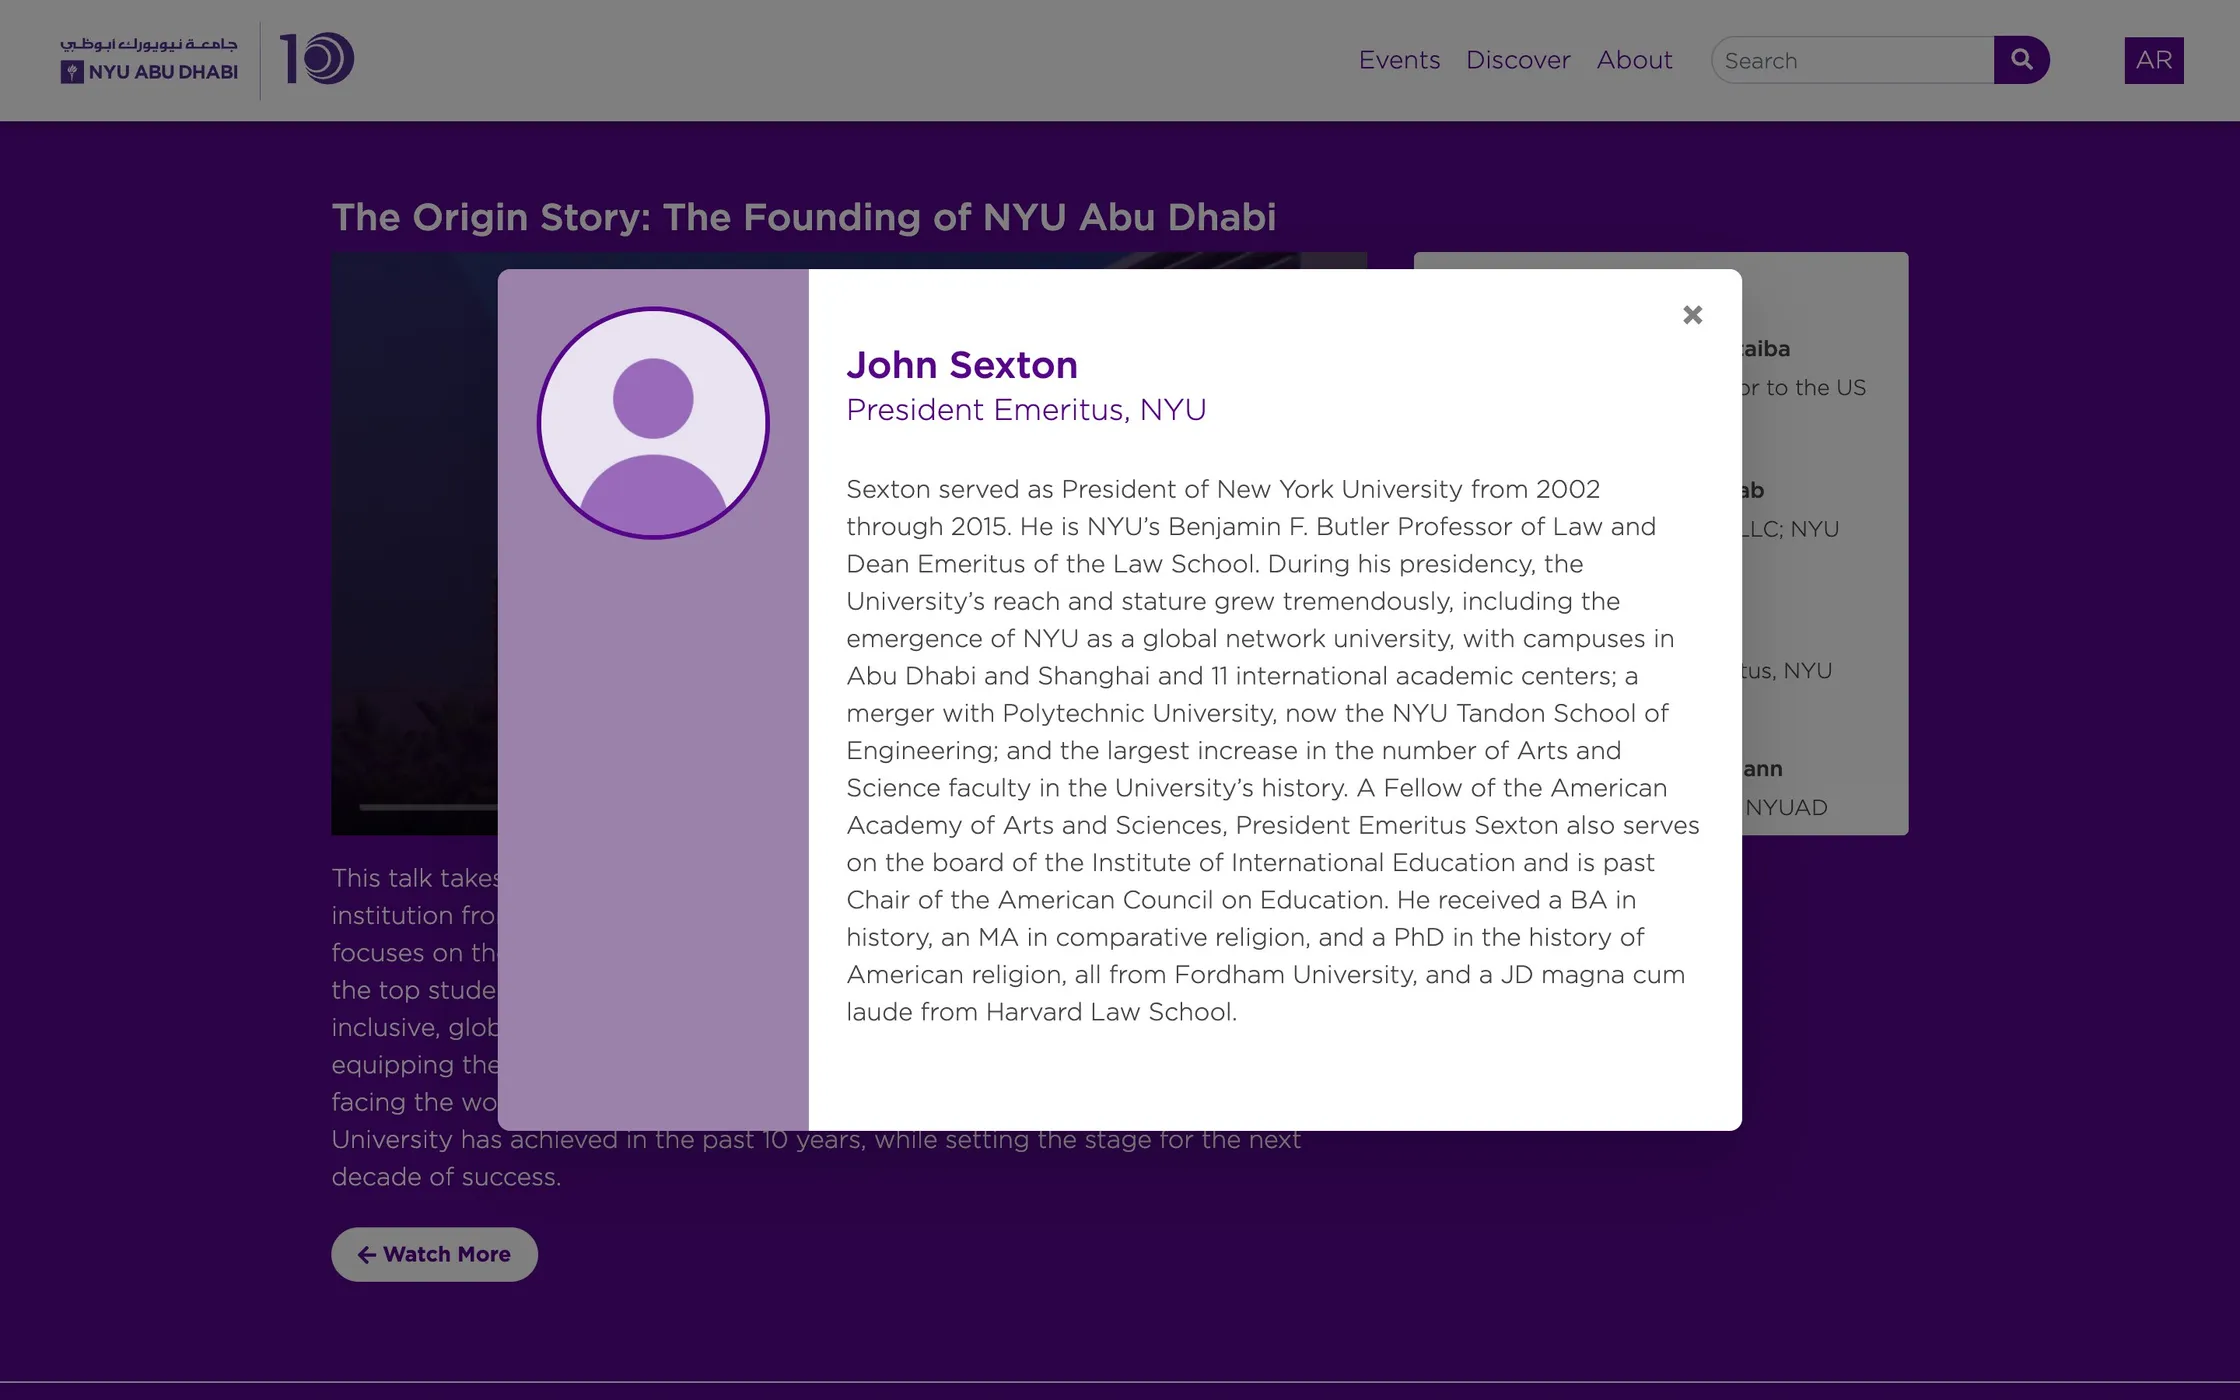2240x1400 pixels.
Task: Open the About menu
Action: [1634, 60]
